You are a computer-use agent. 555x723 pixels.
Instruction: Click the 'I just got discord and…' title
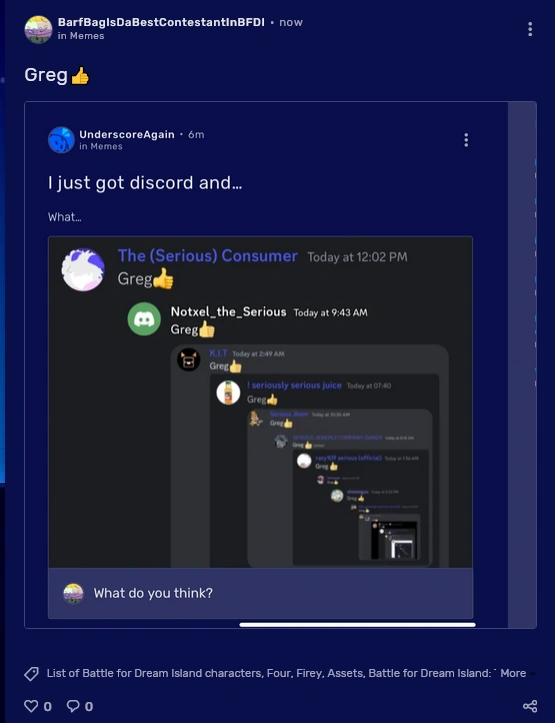point(145,183)
